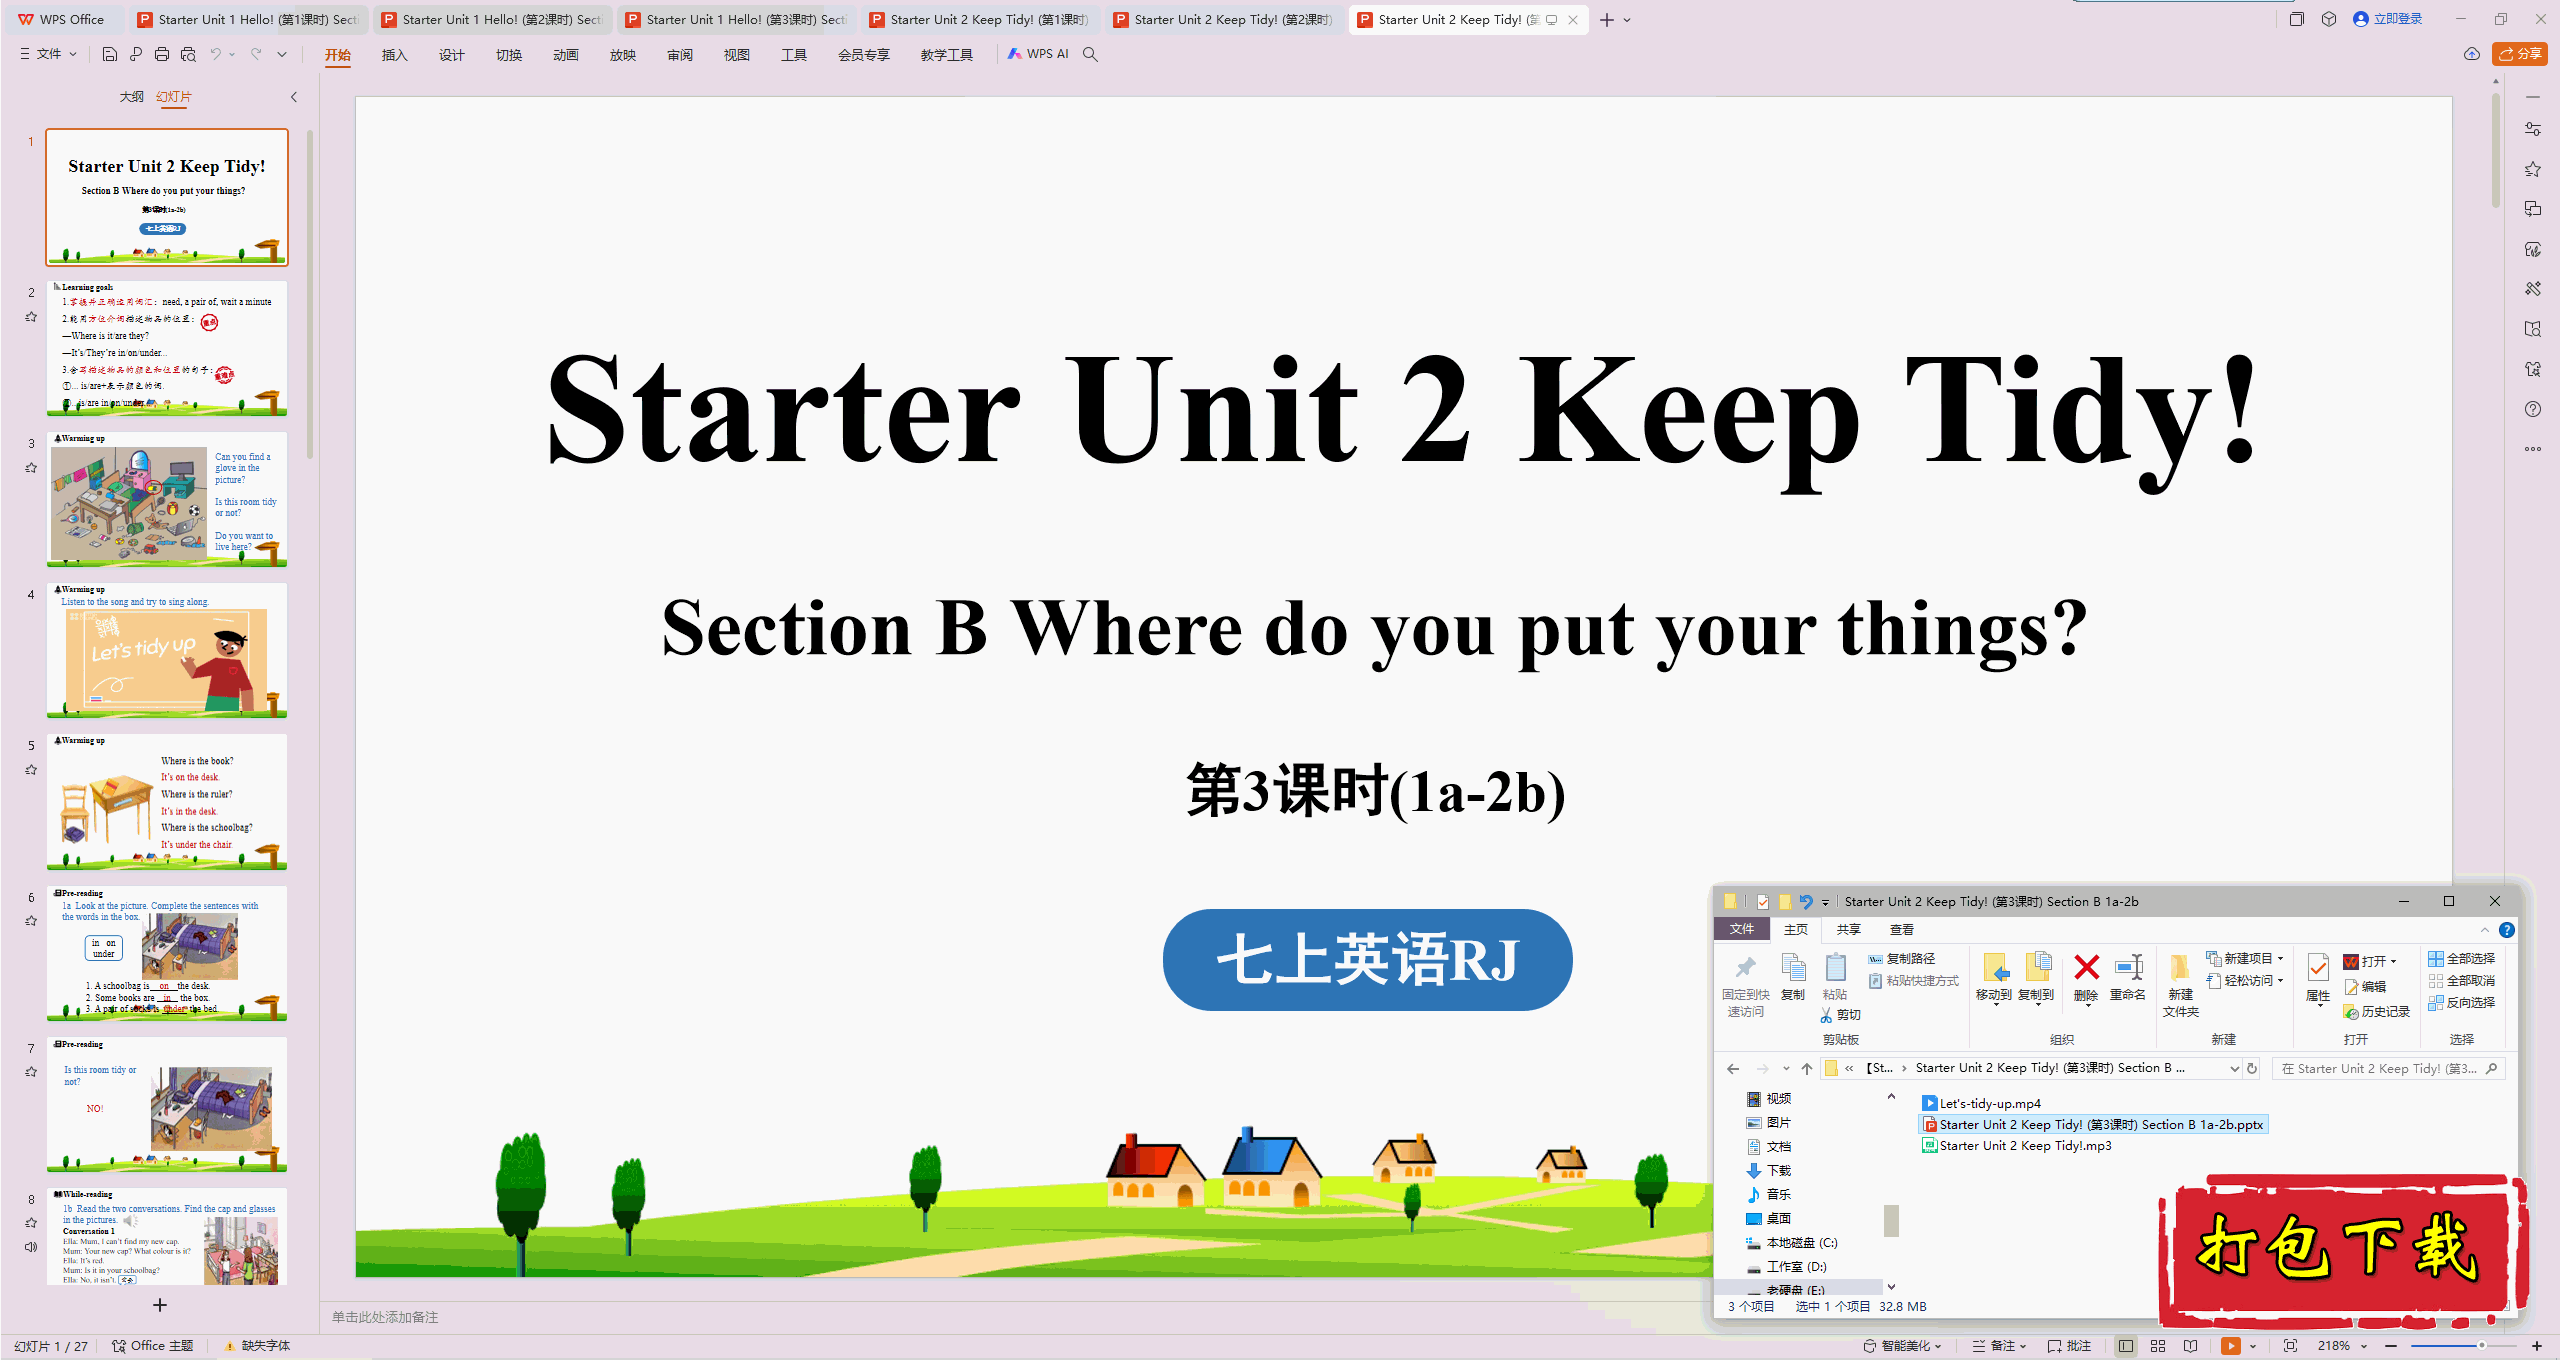This screenshot has height=1360, width=2560.
Task: Click zoom out minus in status bar
Action: point(2391,1346)
